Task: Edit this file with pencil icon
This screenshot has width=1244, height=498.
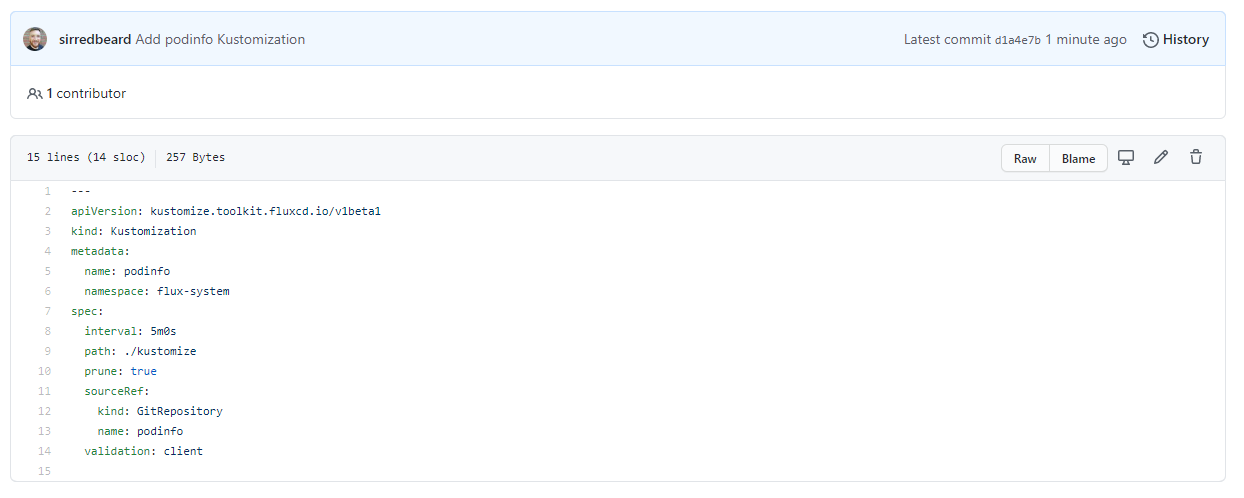Action: [x=1161, y=158]
